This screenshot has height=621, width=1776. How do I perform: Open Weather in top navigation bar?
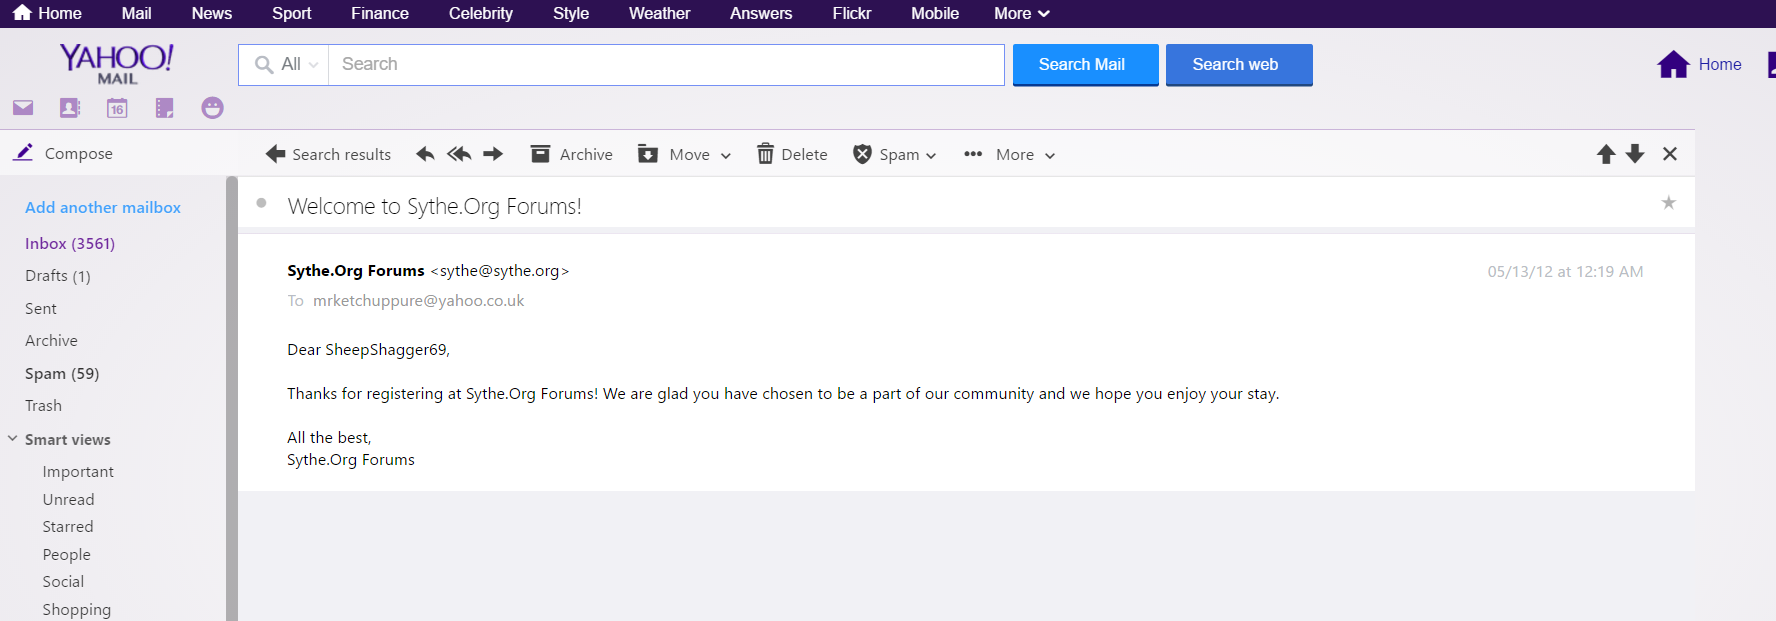(x=660, y=13)
